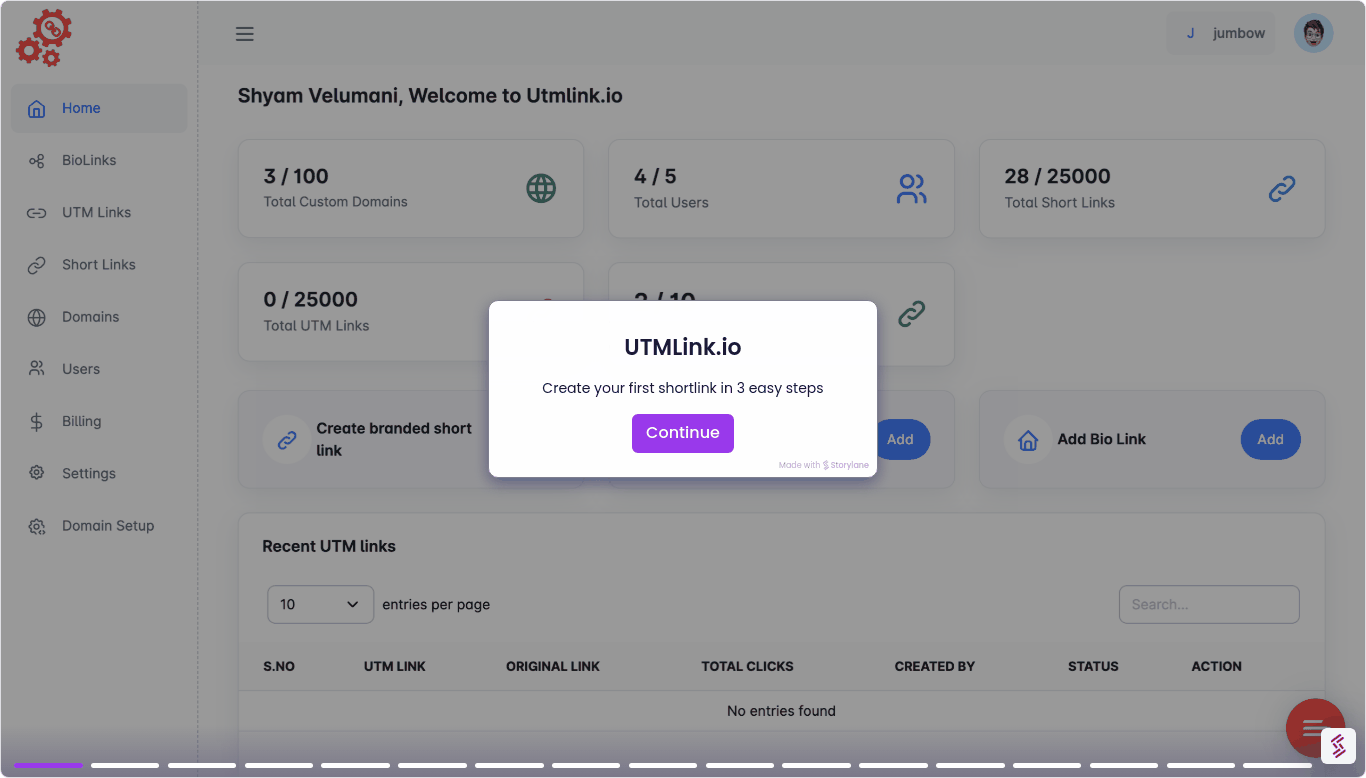
Task: Click the Utmlink.io app logo
Action: pos(44,37)
